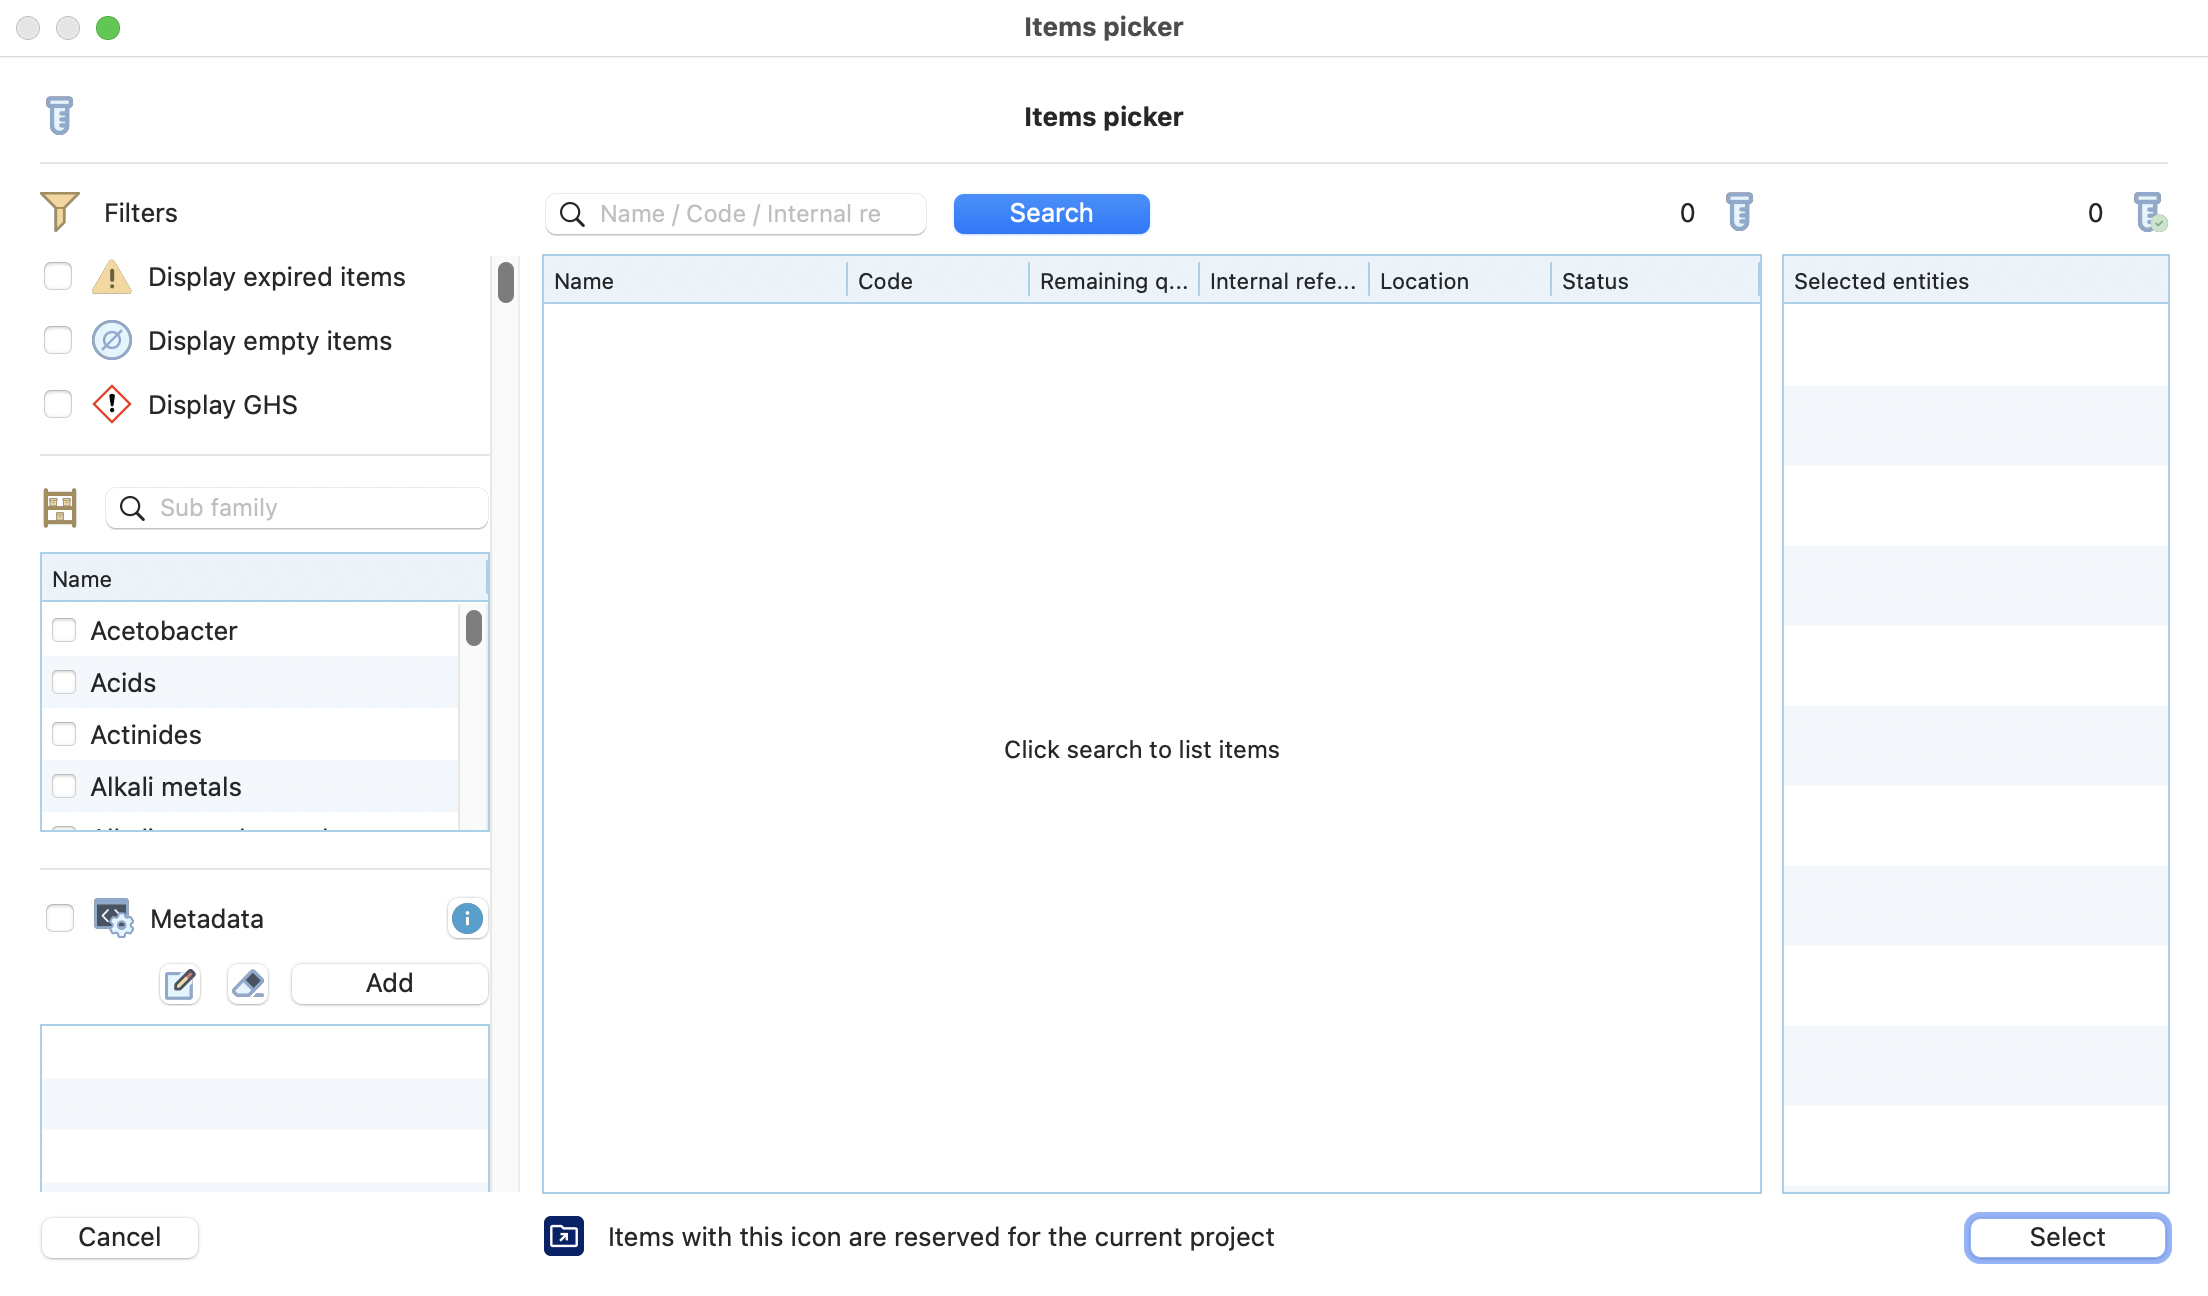Click the found items tube counter icon

click(x=1739, y=212)
